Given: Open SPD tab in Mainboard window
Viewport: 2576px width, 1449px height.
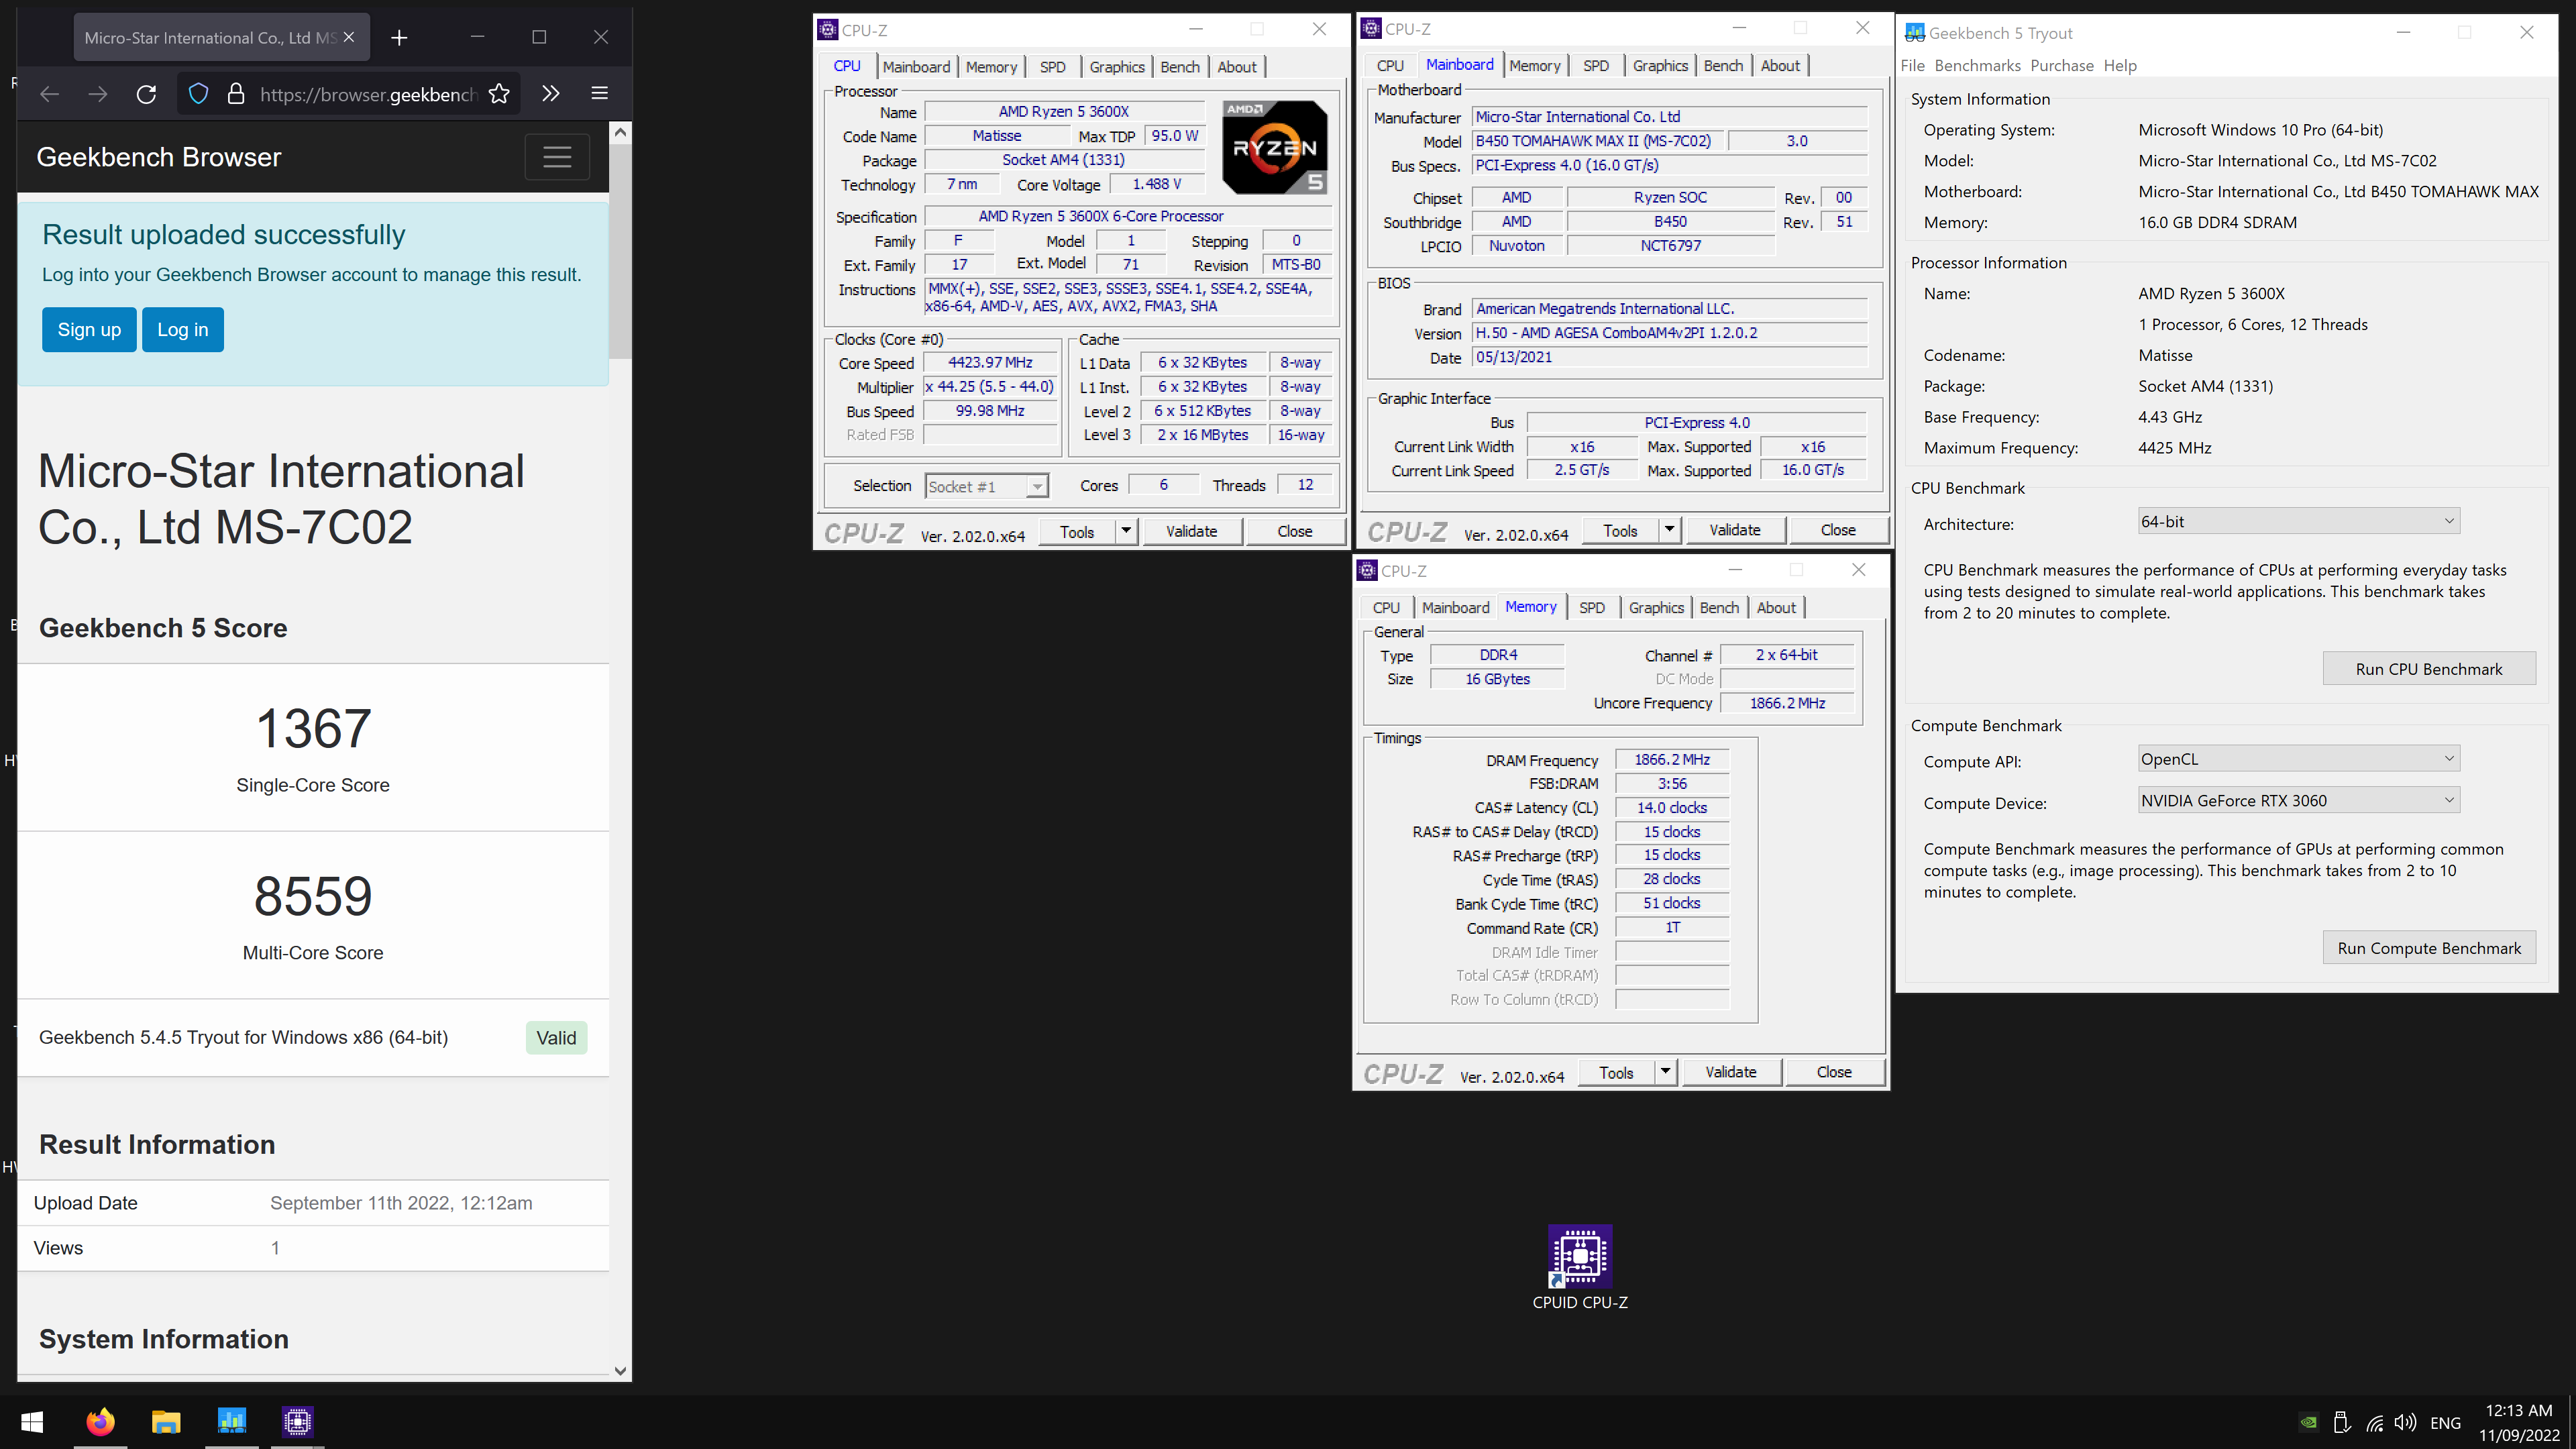Looking at the screenshot, I should pos(1596,66).
